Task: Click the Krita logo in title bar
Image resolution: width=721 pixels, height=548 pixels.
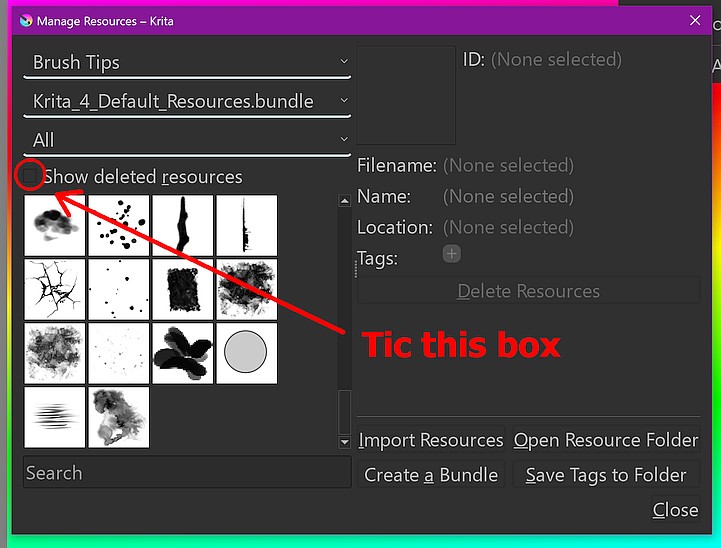Action: click(26, 21)
